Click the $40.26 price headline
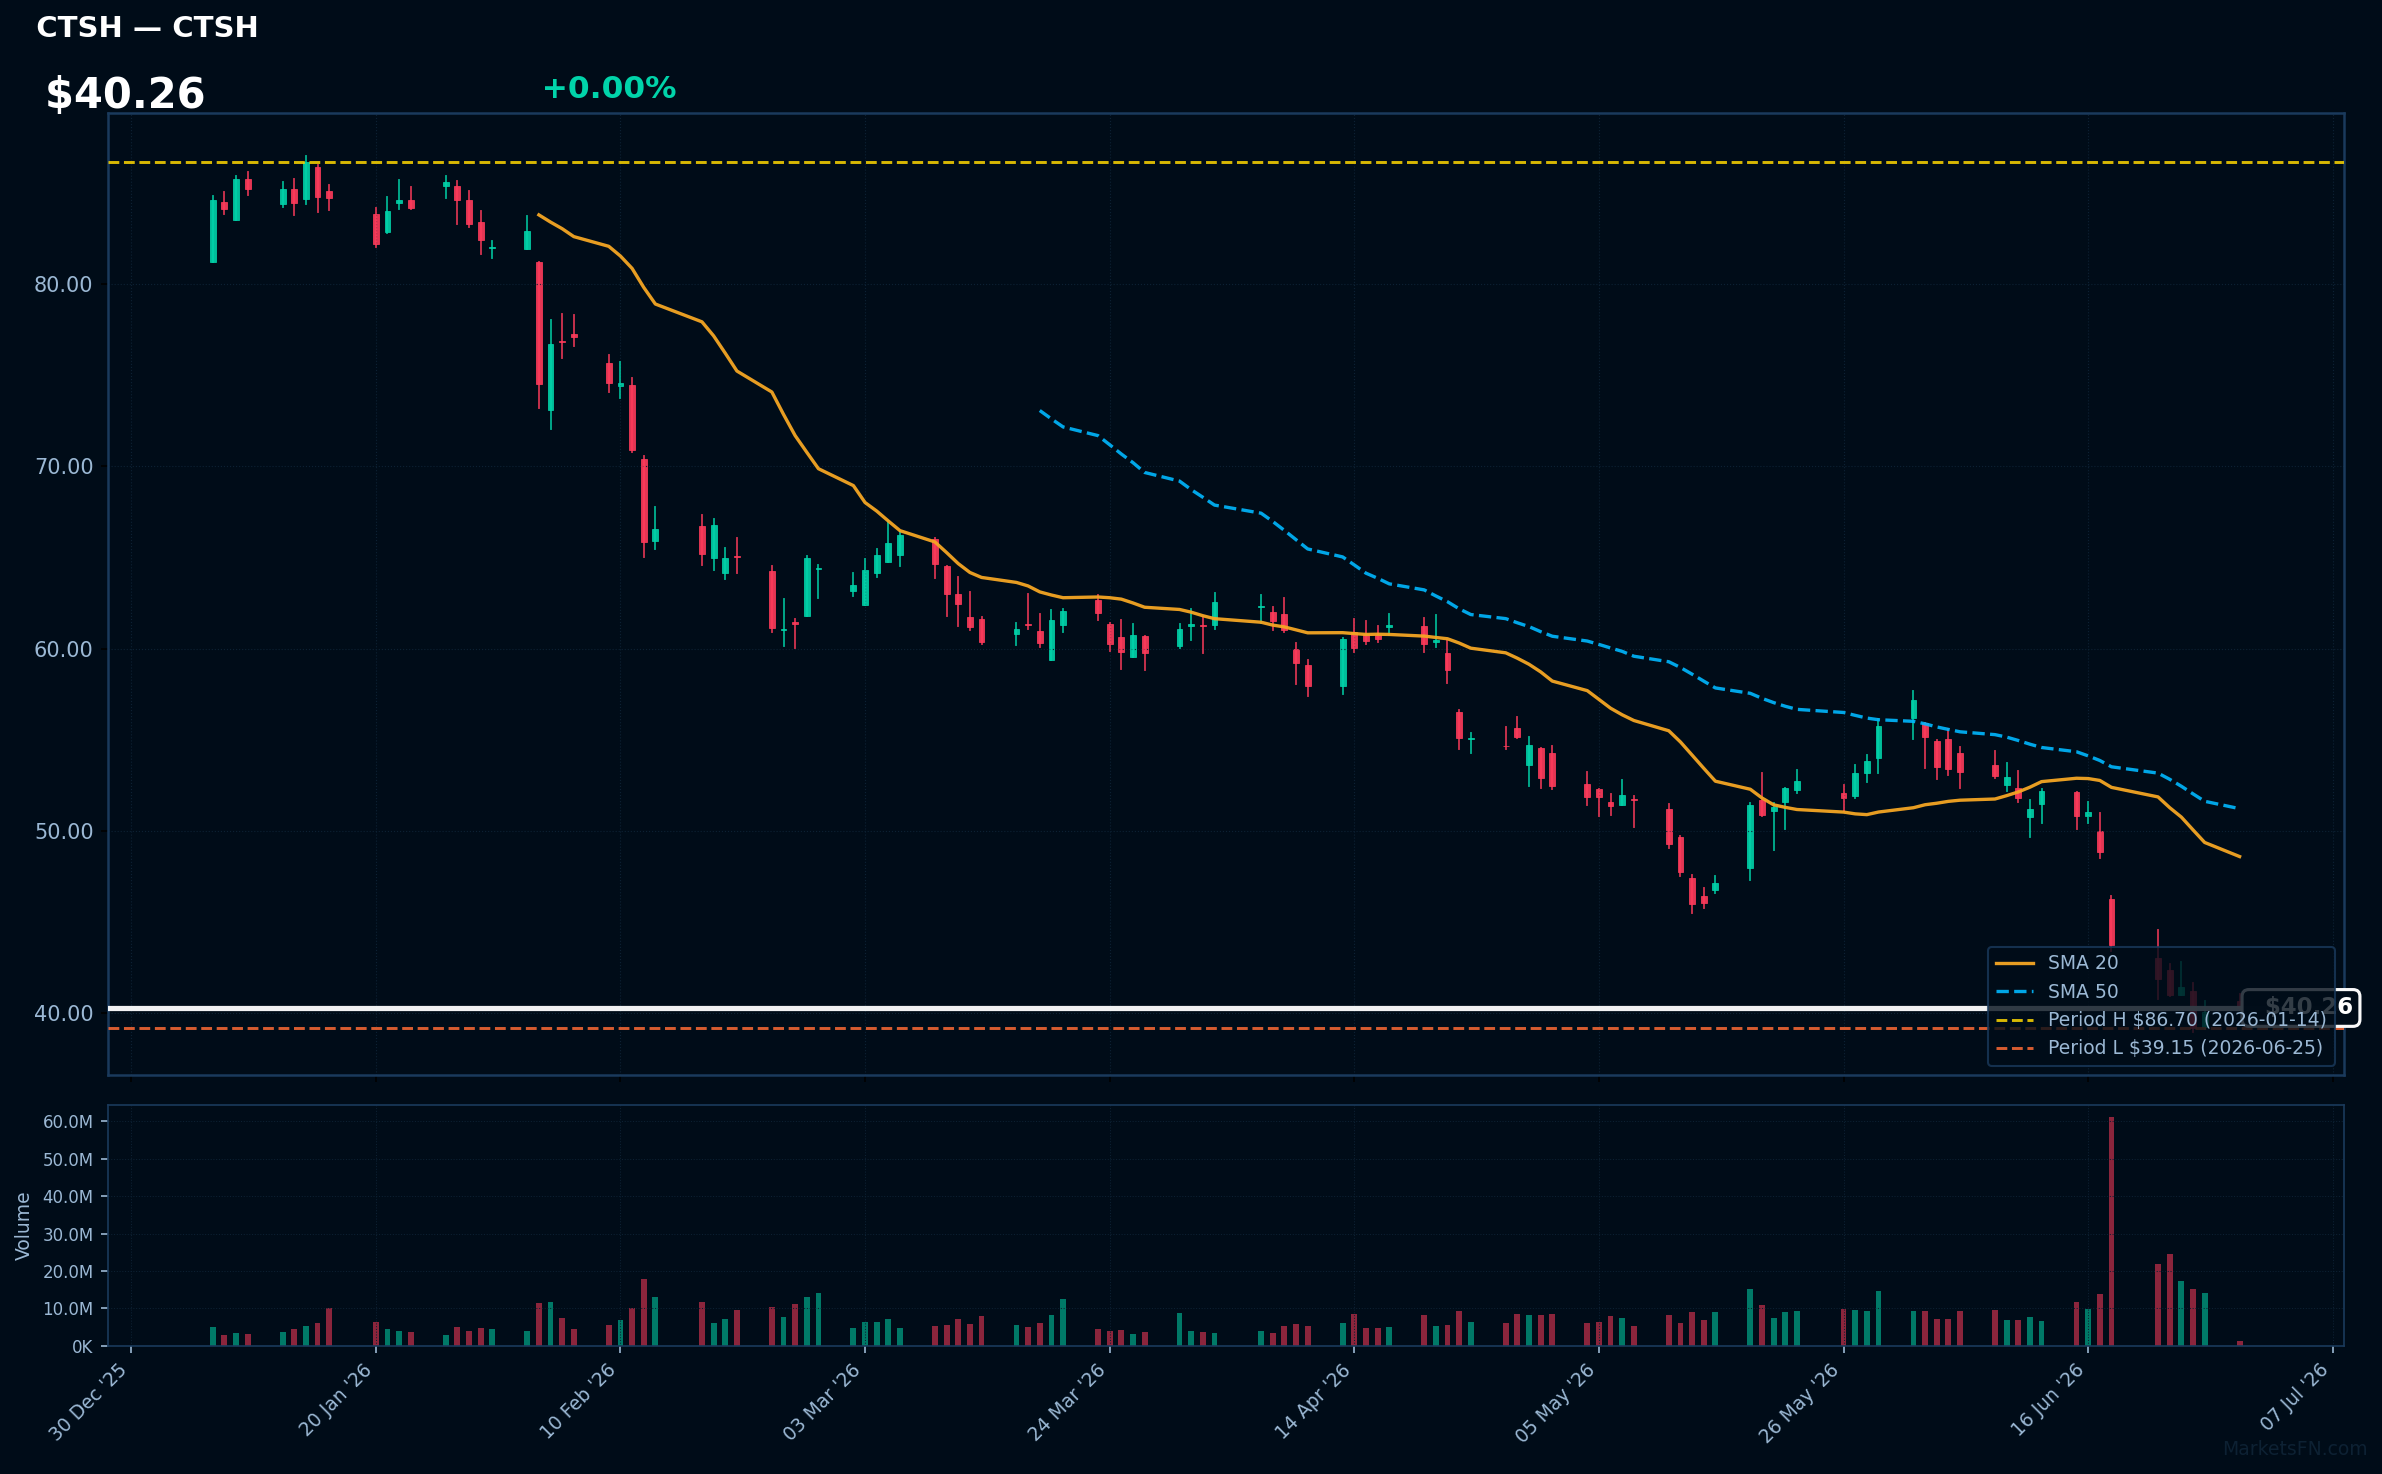The image size is (2382, 1474). click(125, 94)
